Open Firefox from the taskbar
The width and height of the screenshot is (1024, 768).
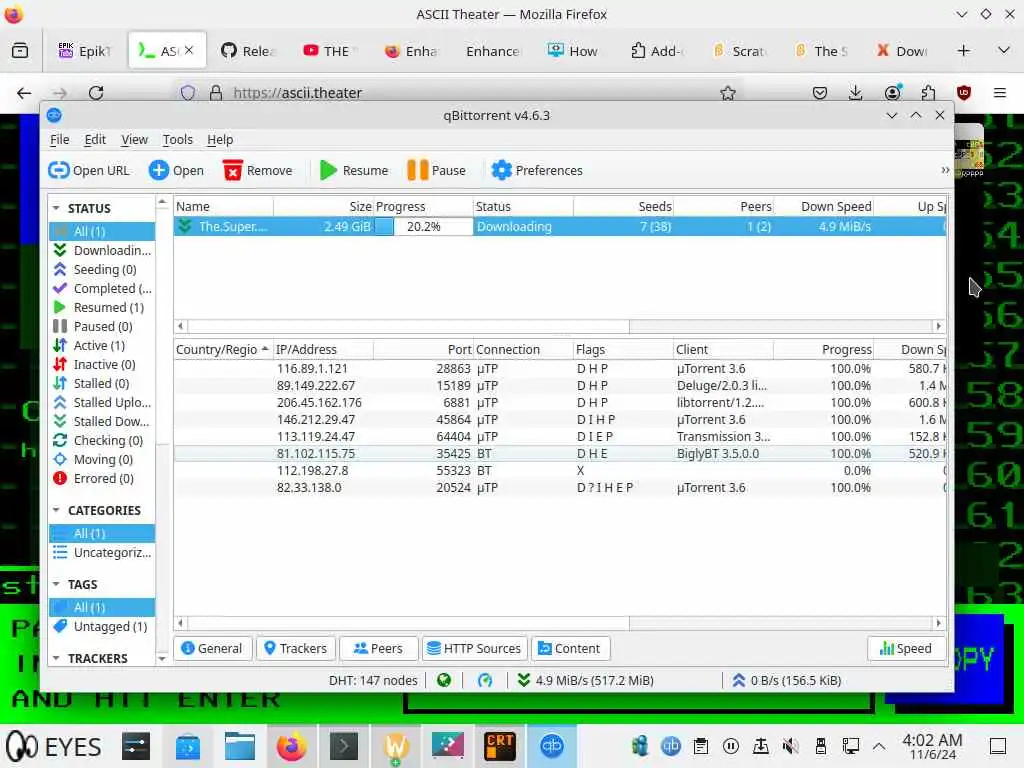[291, 746]
